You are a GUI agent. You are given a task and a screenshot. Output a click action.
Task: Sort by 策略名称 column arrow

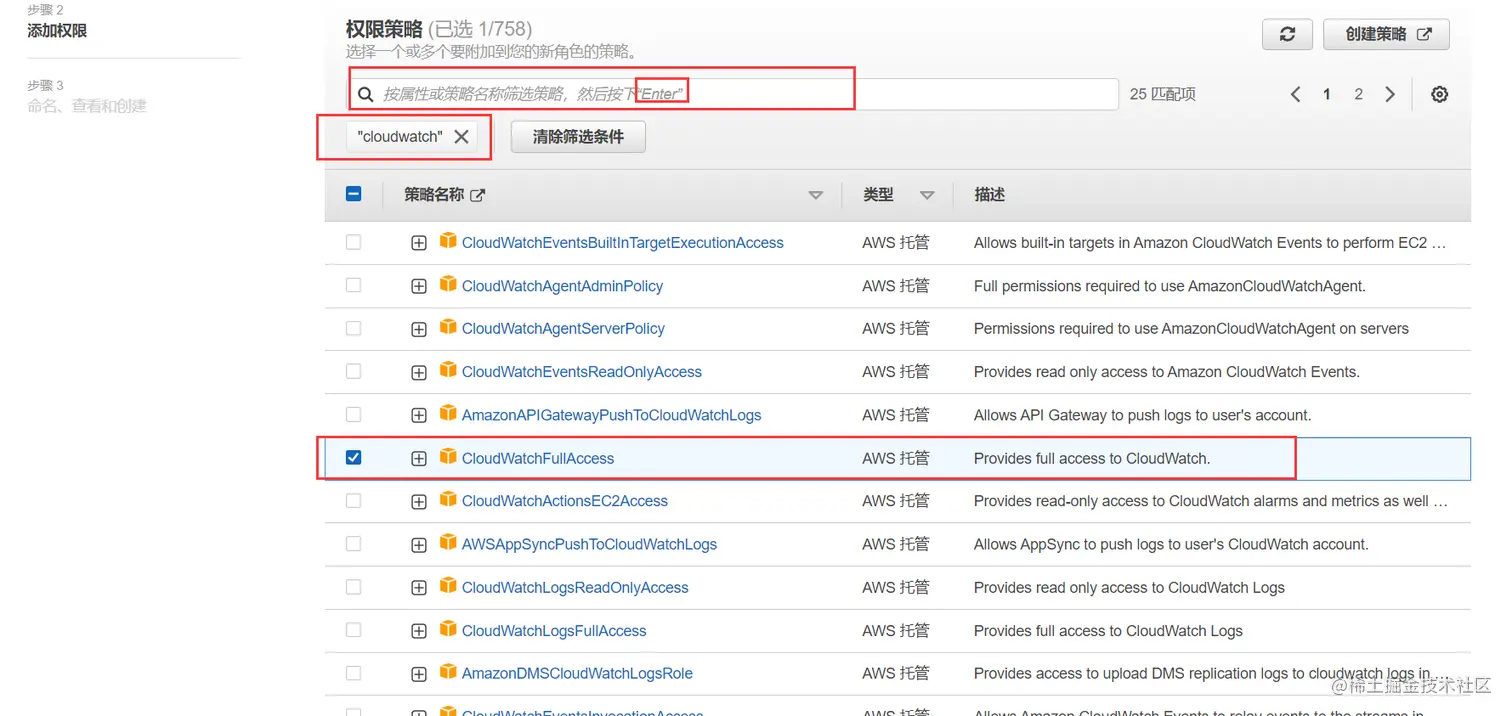[816, 196]
